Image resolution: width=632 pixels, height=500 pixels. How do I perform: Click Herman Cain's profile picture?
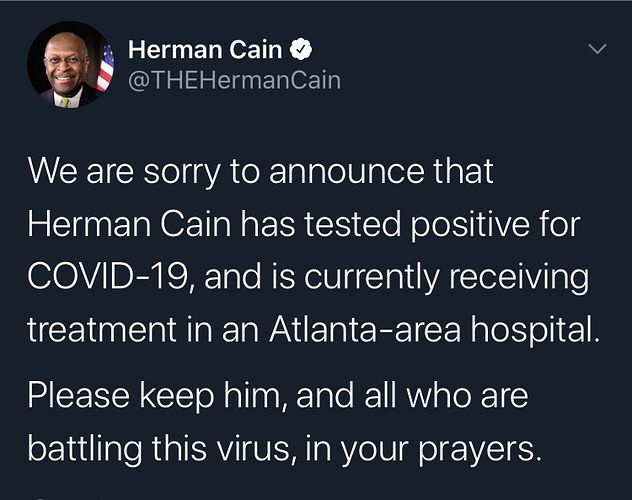click(70, 64)
